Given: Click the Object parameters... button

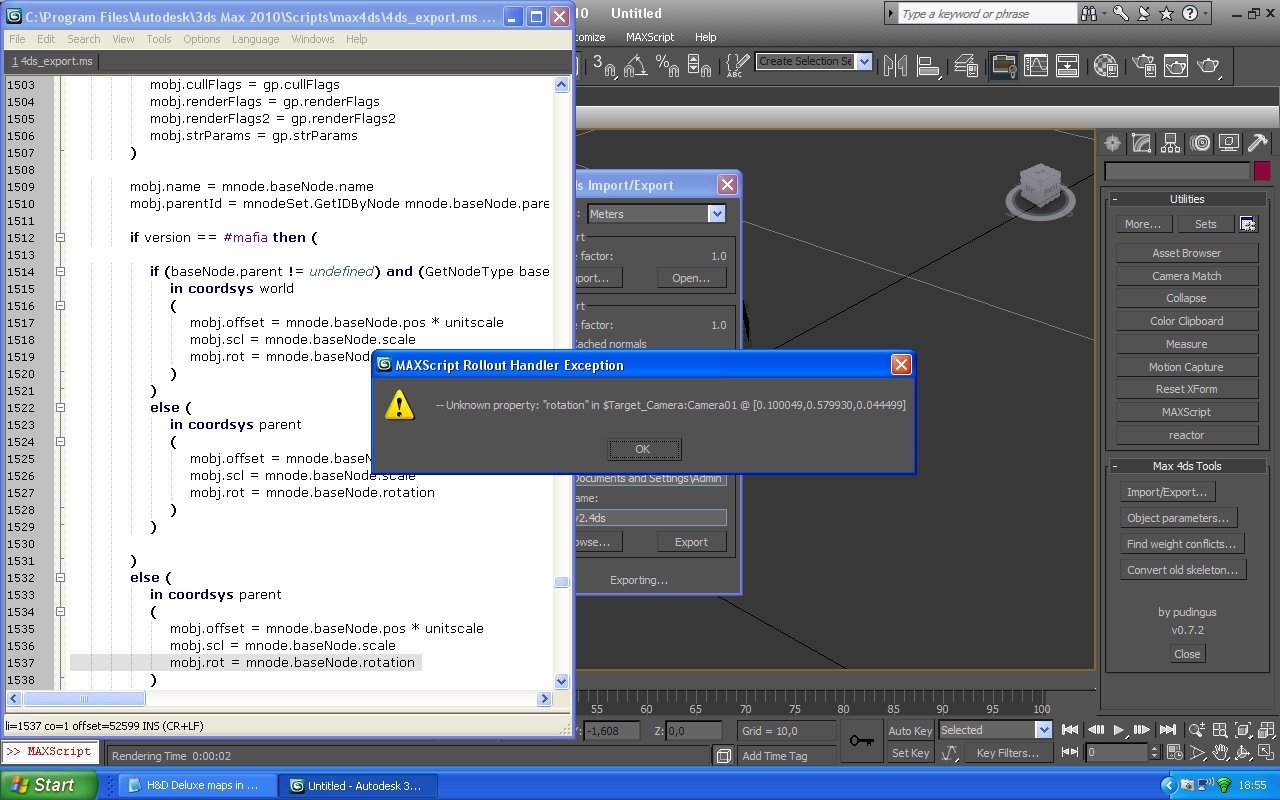Looking at the screenshot, I should click(x=1178, y=518).
